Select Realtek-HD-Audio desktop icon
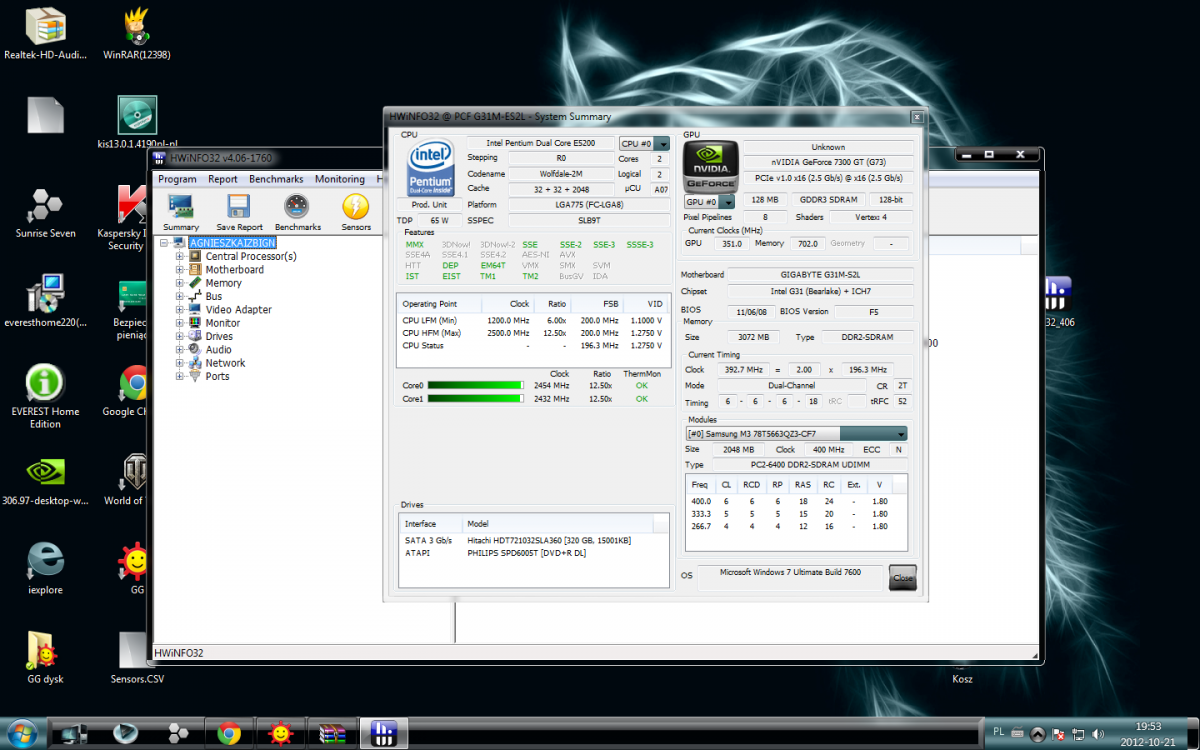This screenshot has height=750, width=1200. click(x=45, y=35)
